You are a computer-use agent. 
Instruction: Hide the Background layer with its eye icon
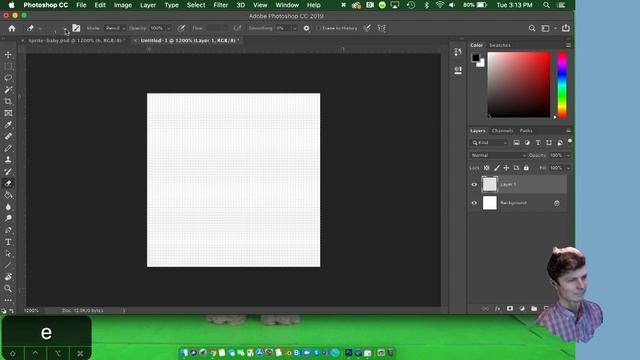pos(474,203)
